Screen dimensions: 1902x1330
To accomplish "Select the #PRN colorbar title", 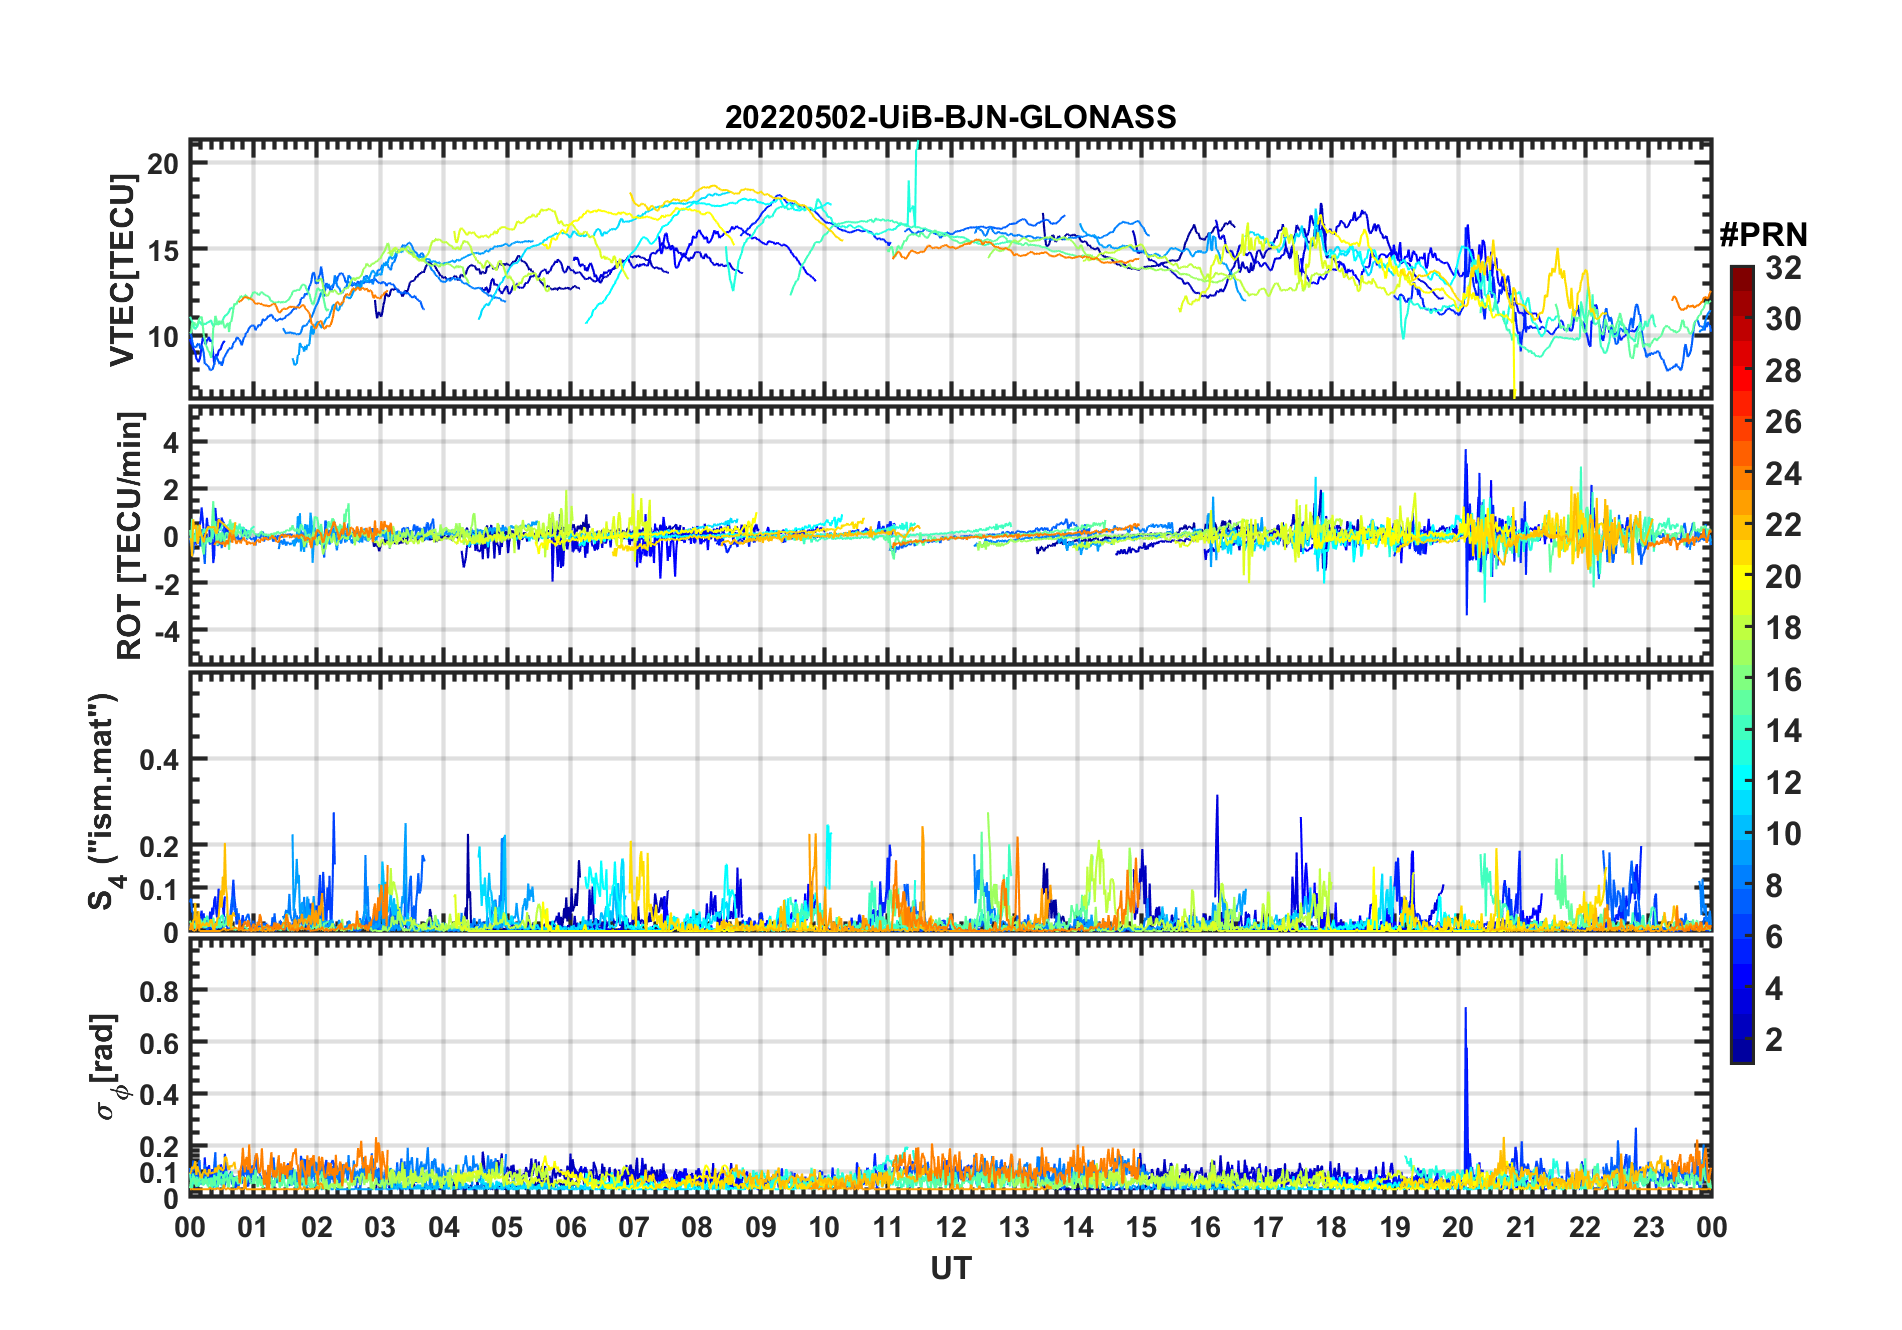I will pyautogui.click(x=1763, y=235).
